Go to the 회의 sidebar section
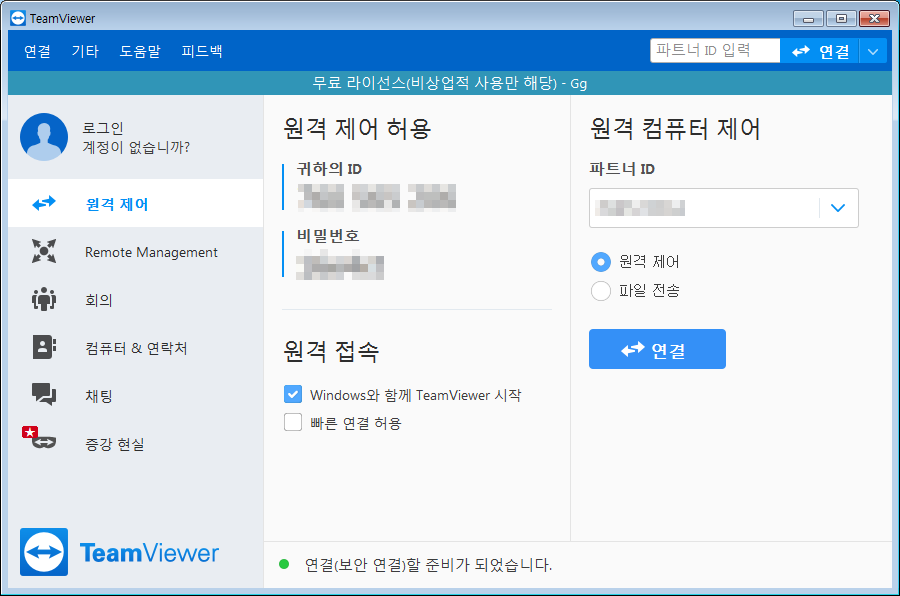The width and height of the screenshot is (900, 596). pyautogui.click(x=135, y=300)
